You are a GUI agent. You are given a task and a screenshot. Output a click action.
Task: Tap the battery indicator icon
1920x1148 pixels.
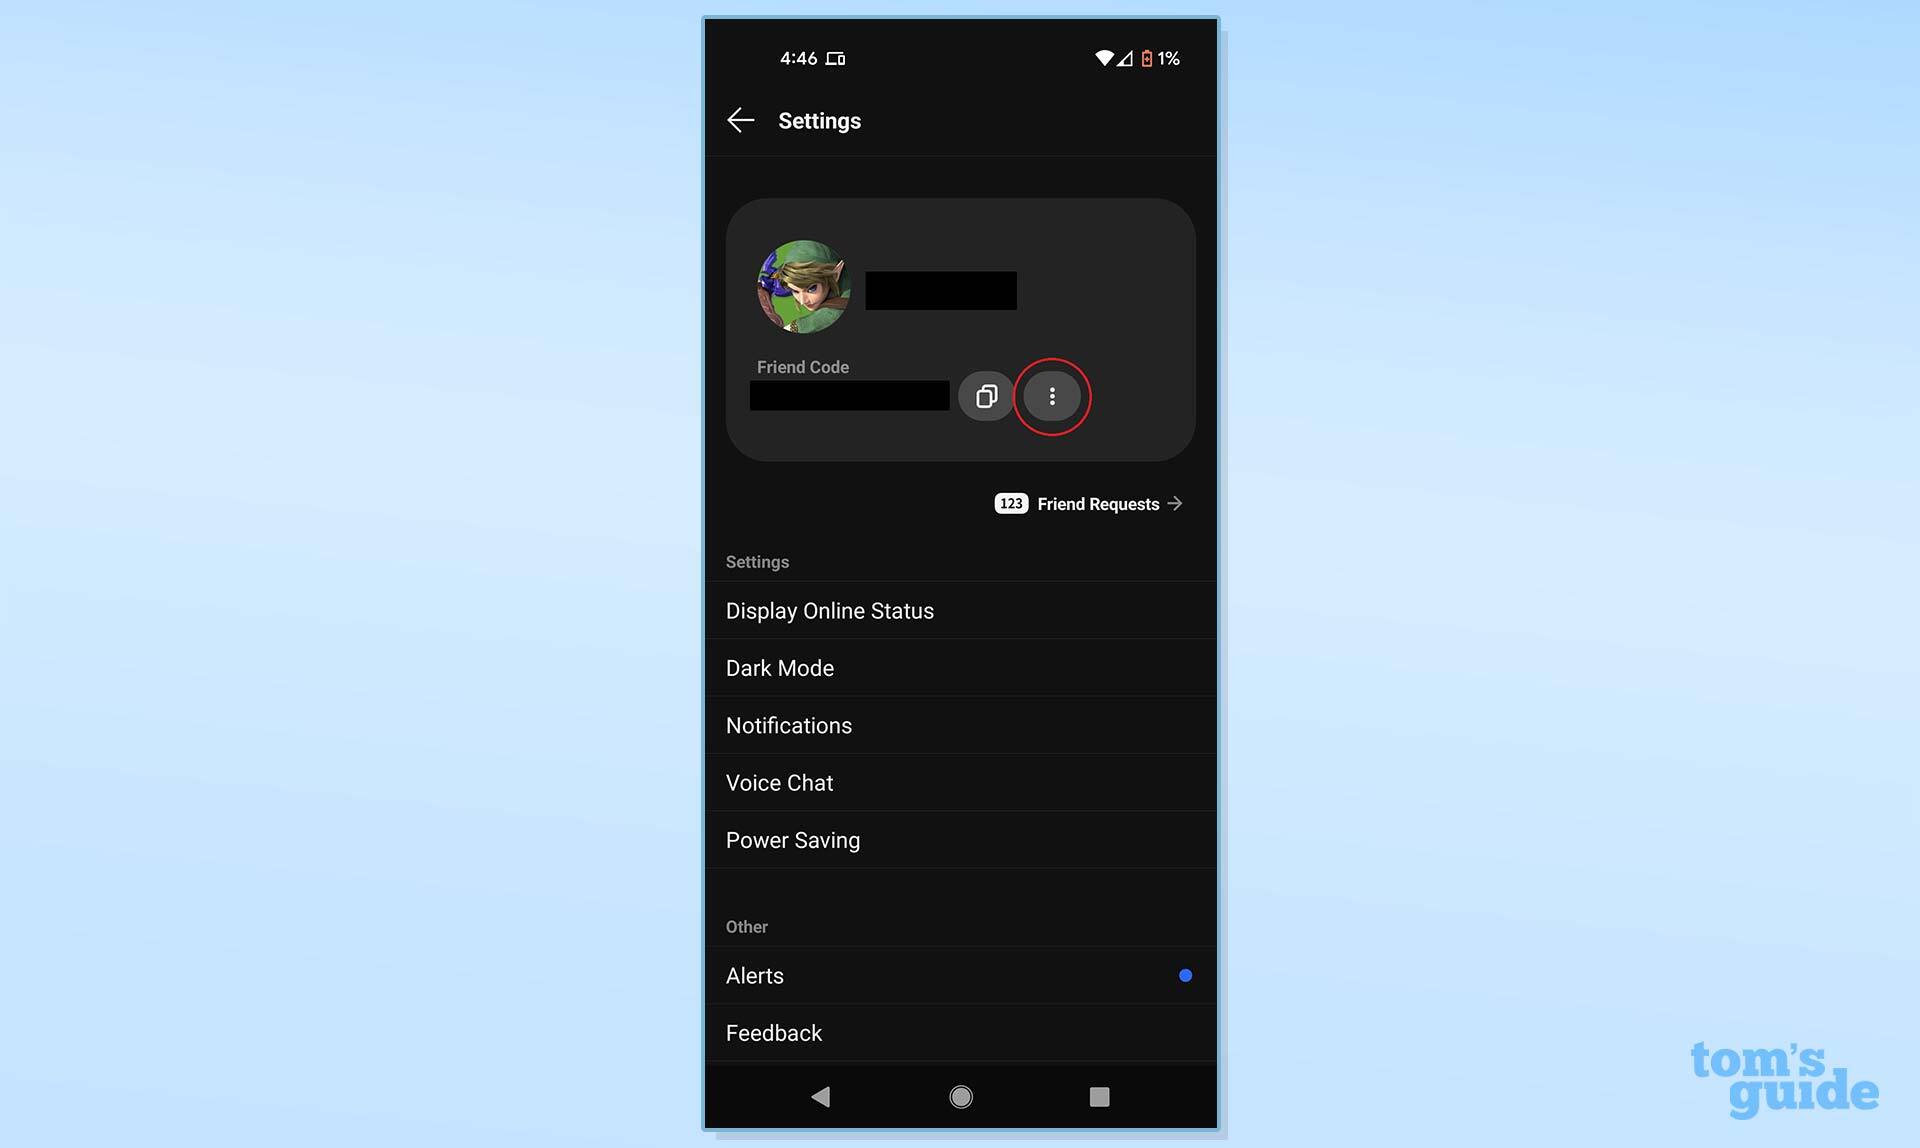(1144, 57)
